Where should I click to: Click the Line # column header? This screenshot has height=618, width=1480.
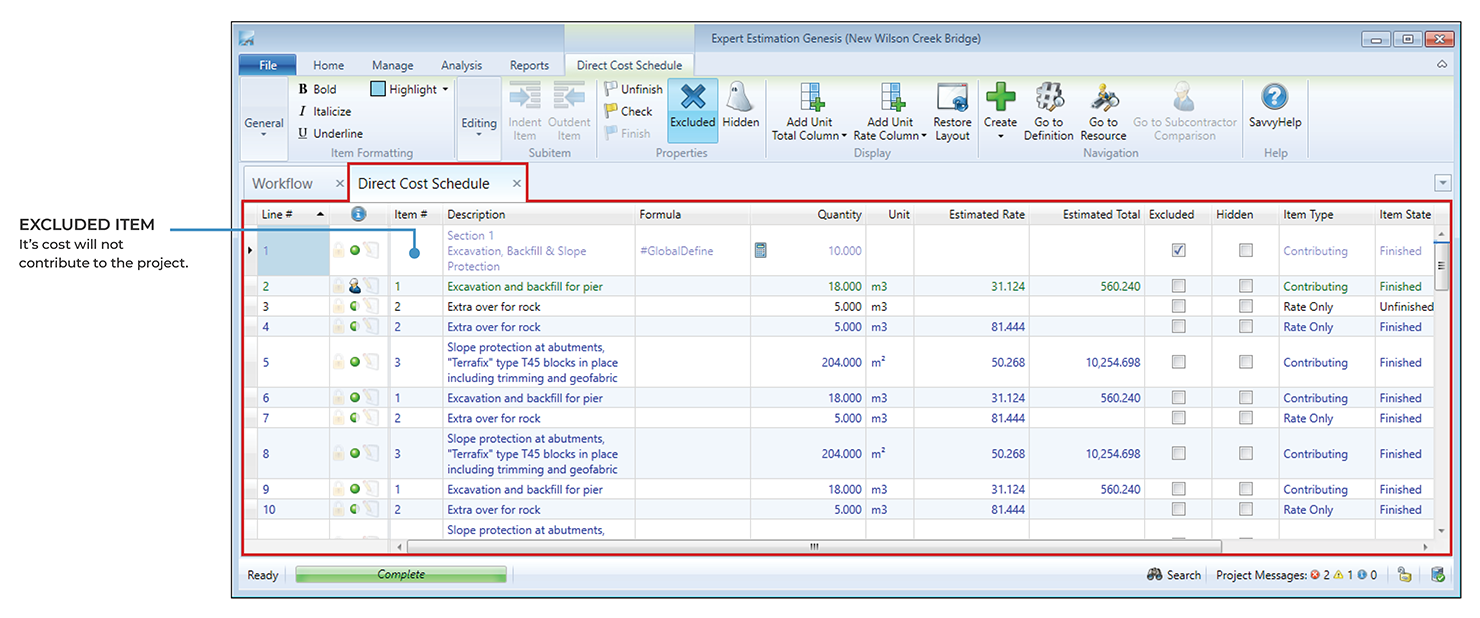click(278, 214)
